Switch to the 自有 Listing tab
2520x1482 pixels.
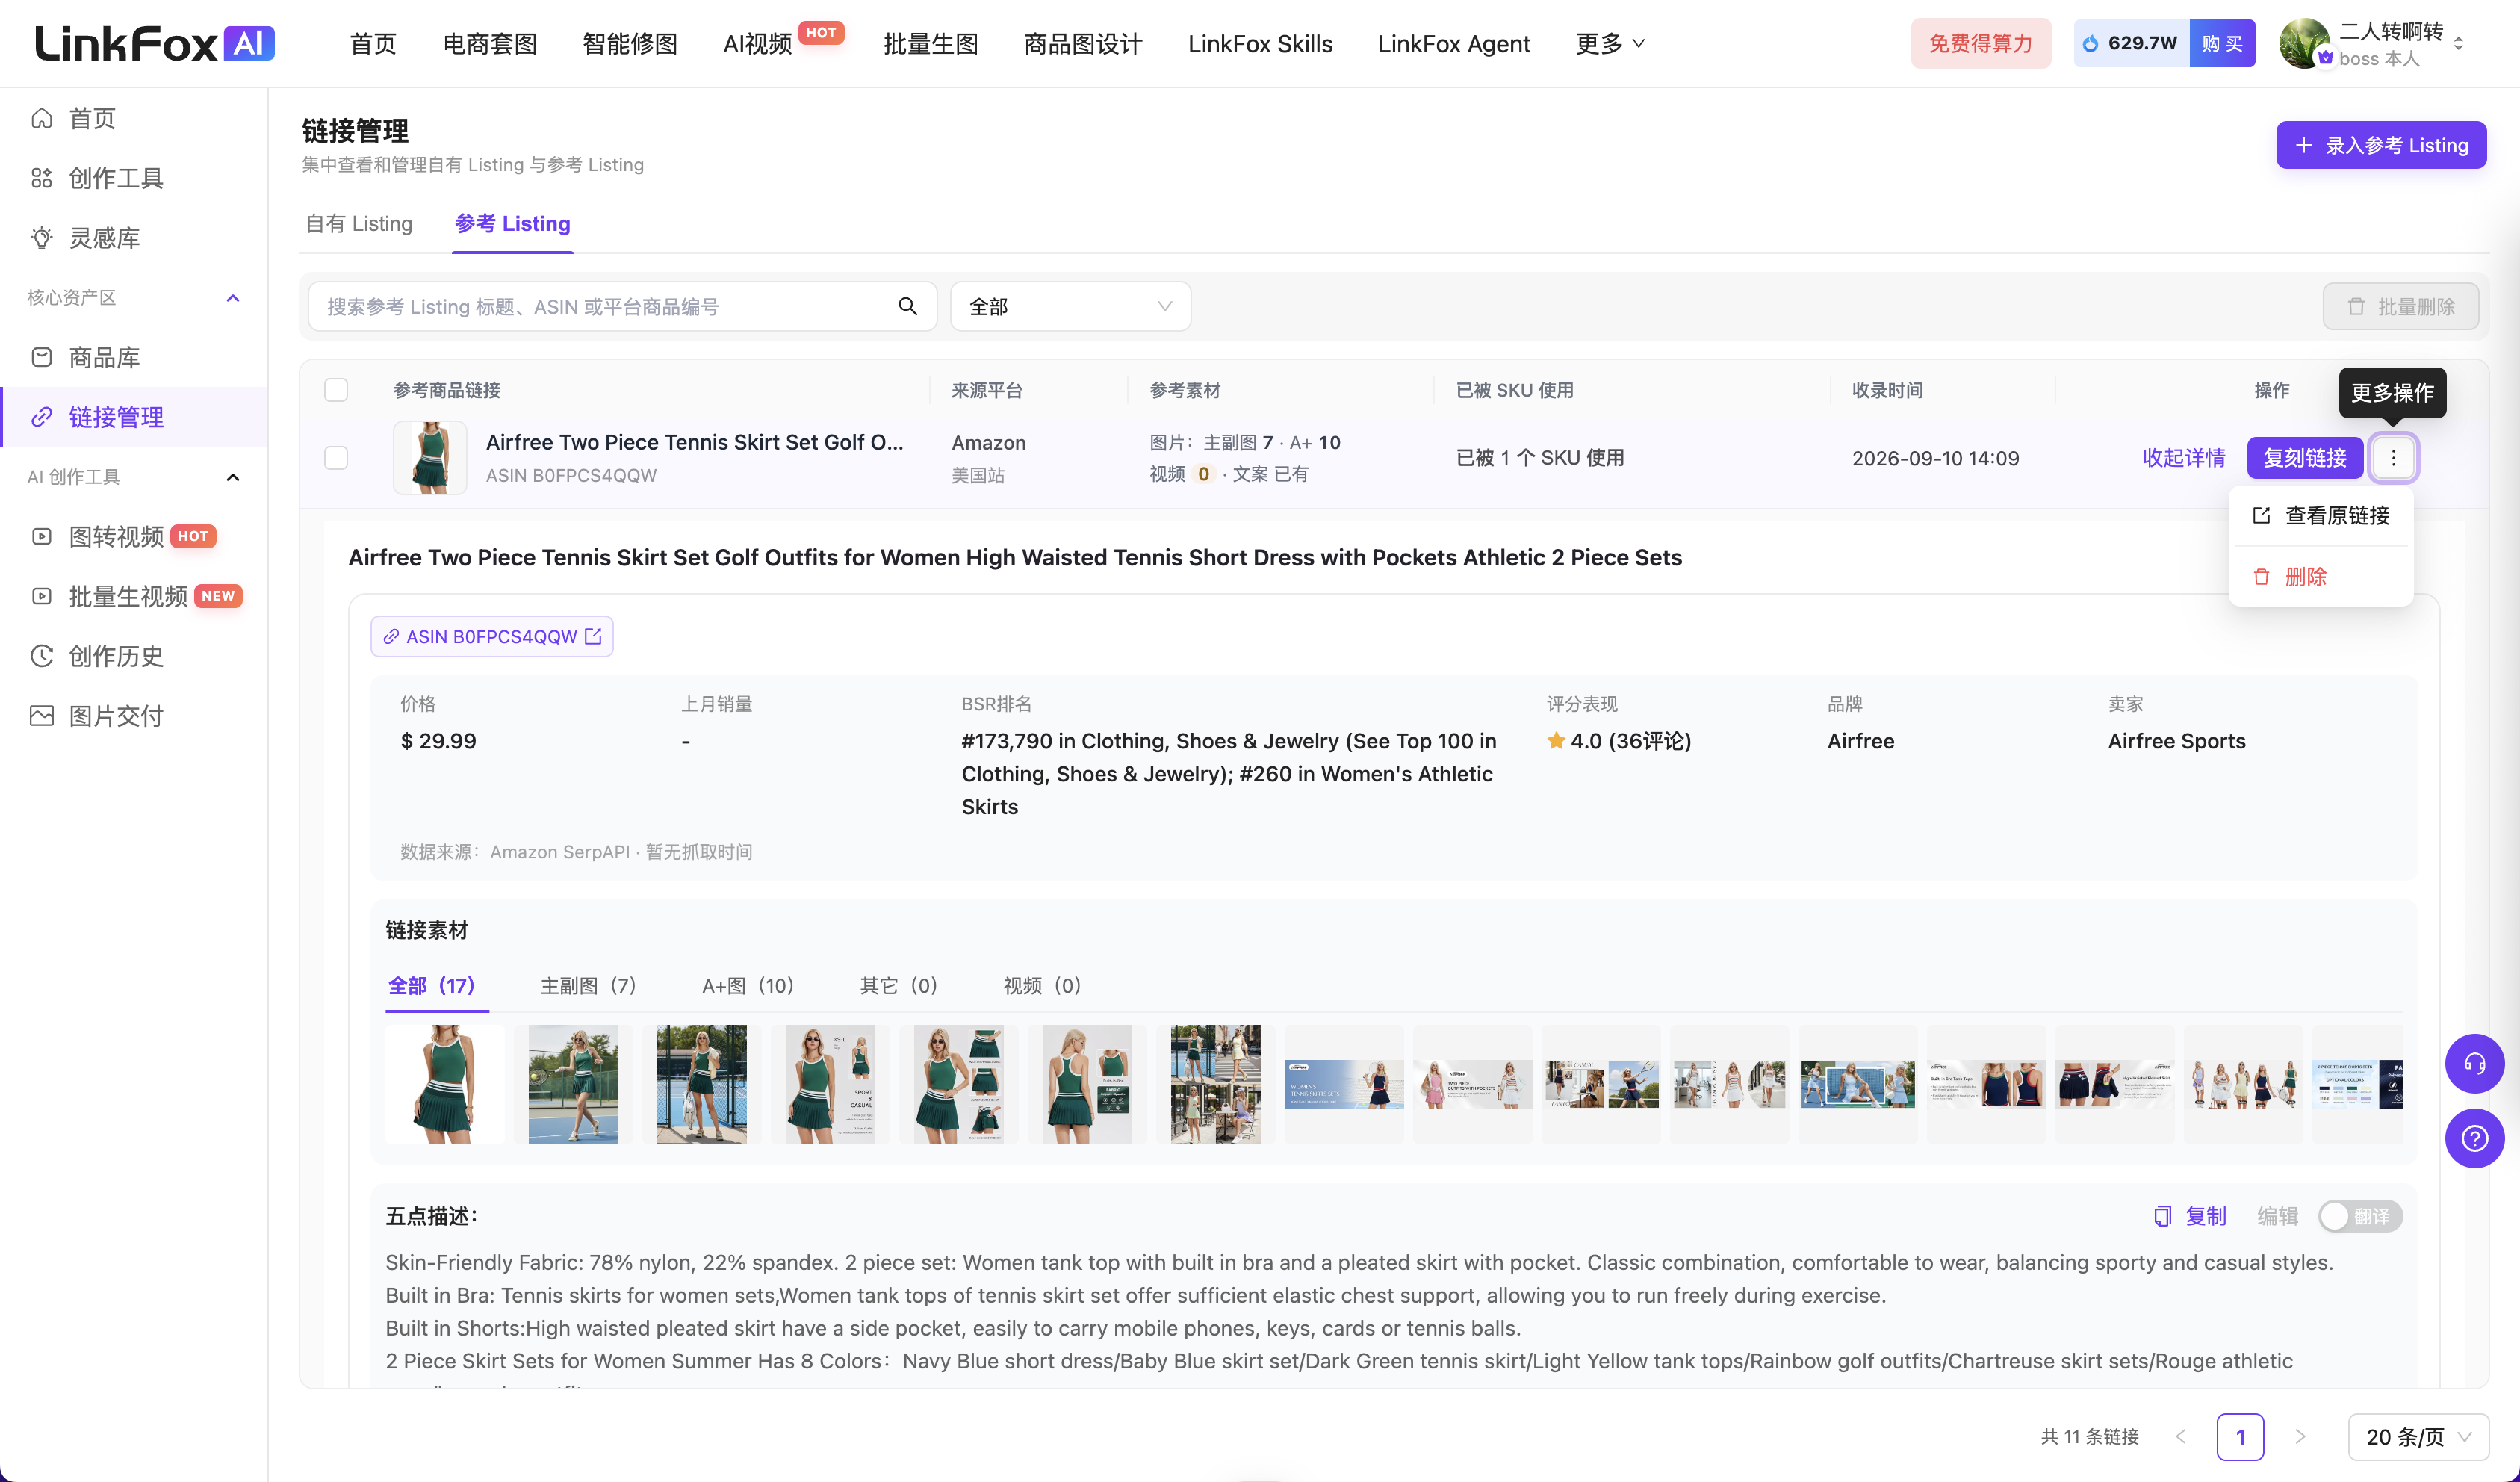(x=359, y=223)
